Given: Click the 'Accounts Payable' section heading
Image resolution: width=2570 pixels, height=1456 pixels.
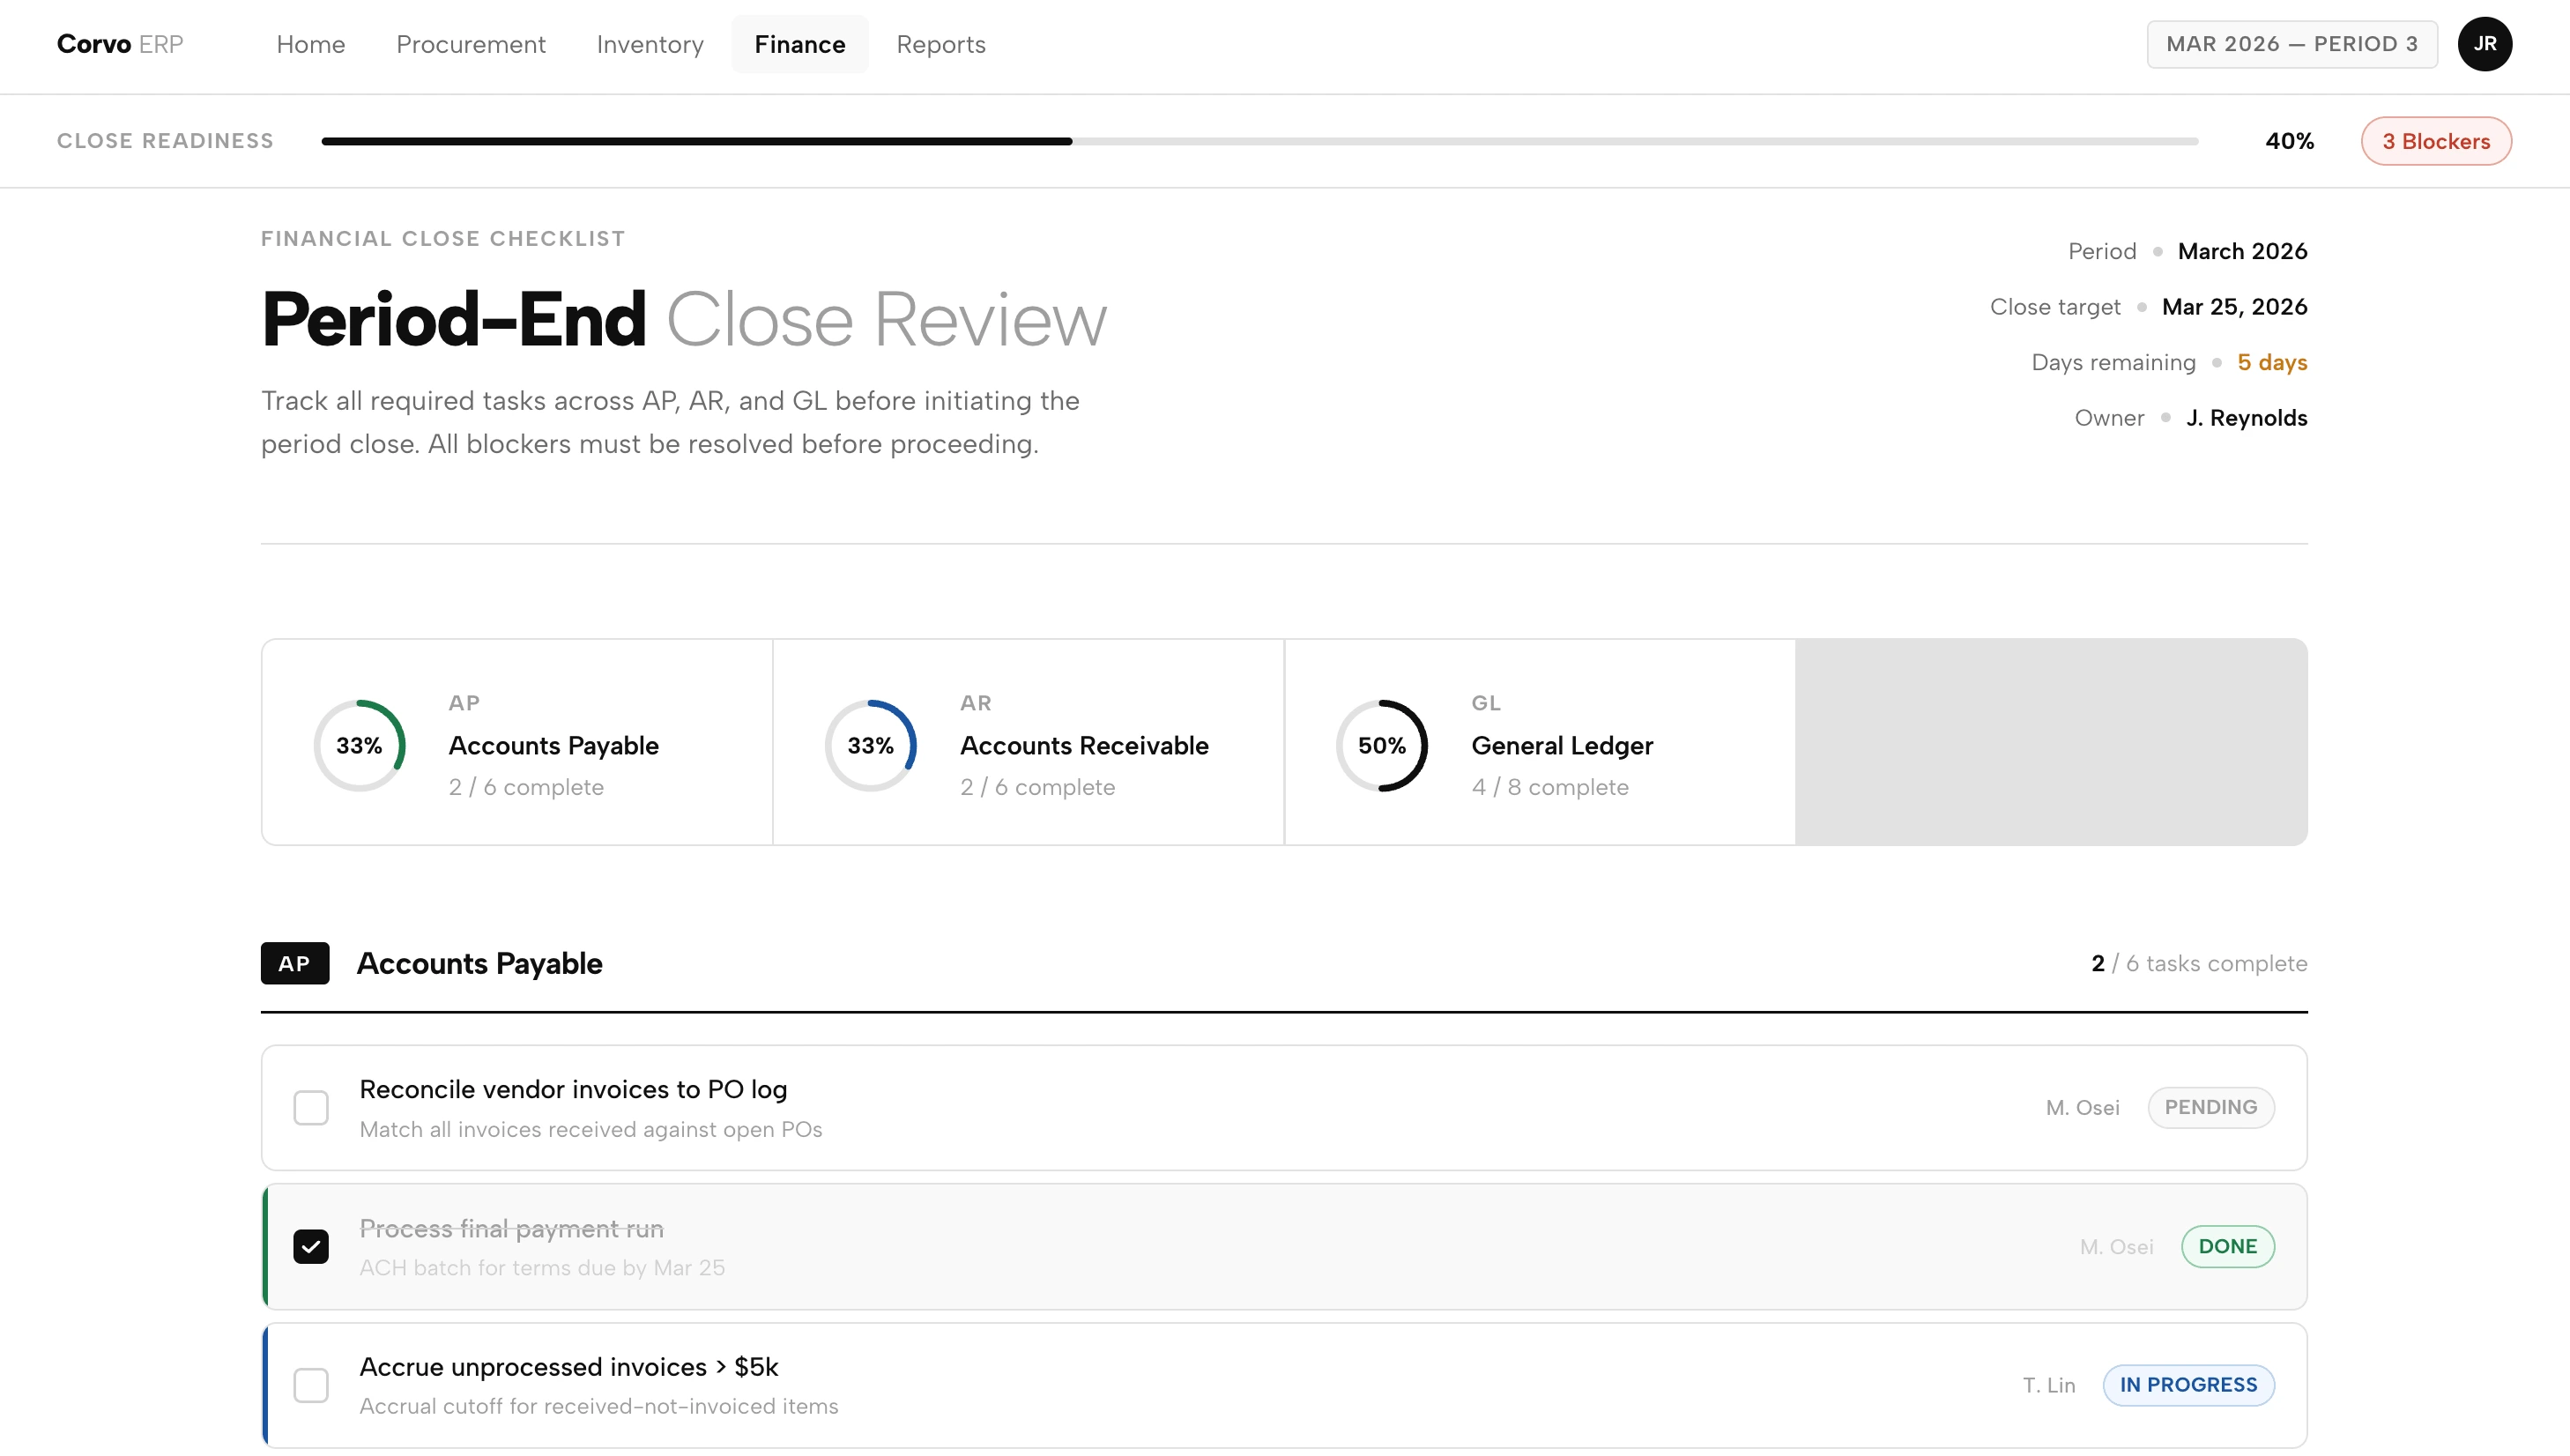Looking at the screenshot, I should pyautogui.click(x=480, y=963).
